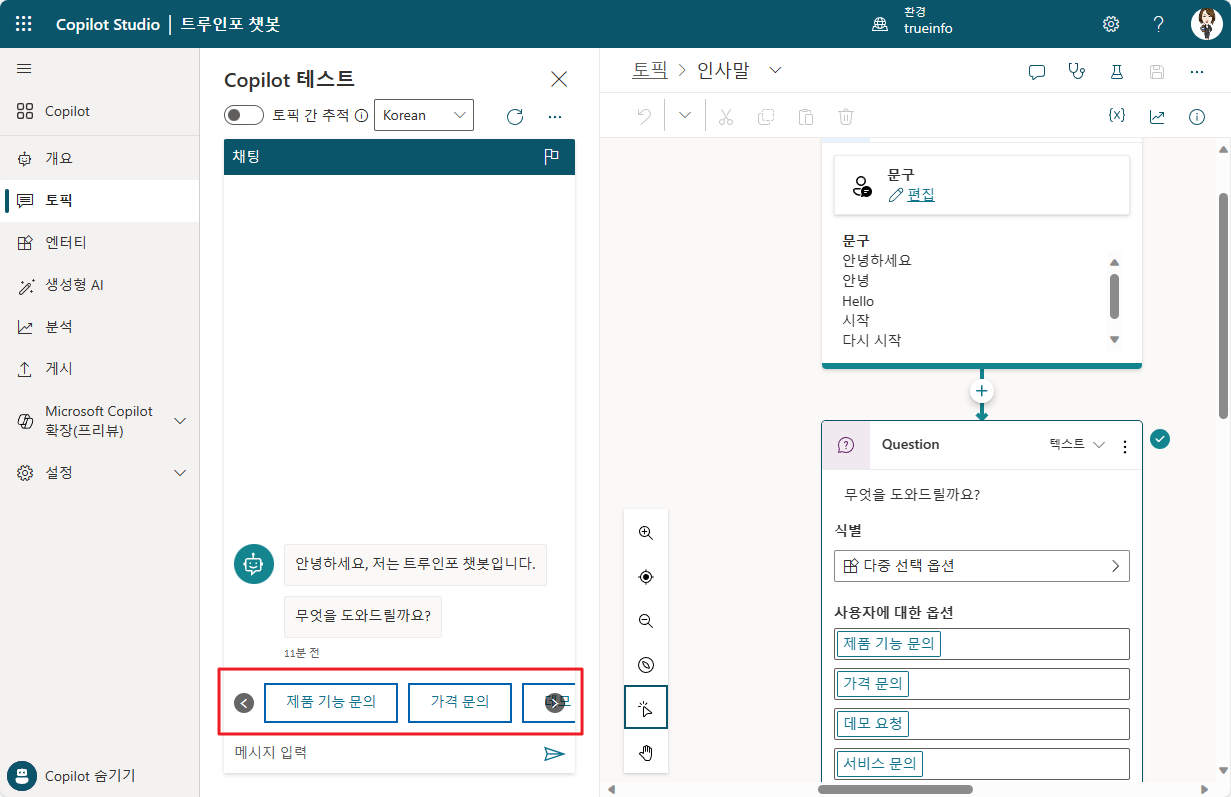Click the 메시지 입력 message field
Screen dimensions: 1231x797
tap(383, 753)
